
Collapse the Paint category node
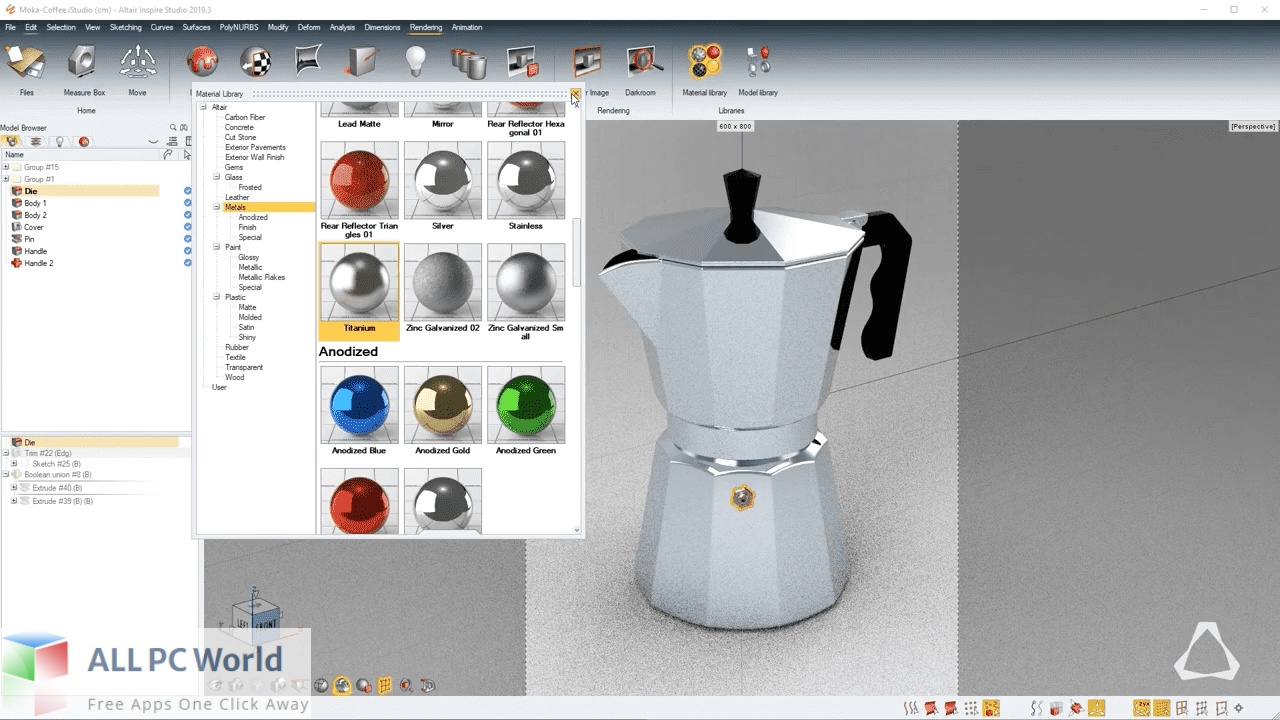click(216, 247)
